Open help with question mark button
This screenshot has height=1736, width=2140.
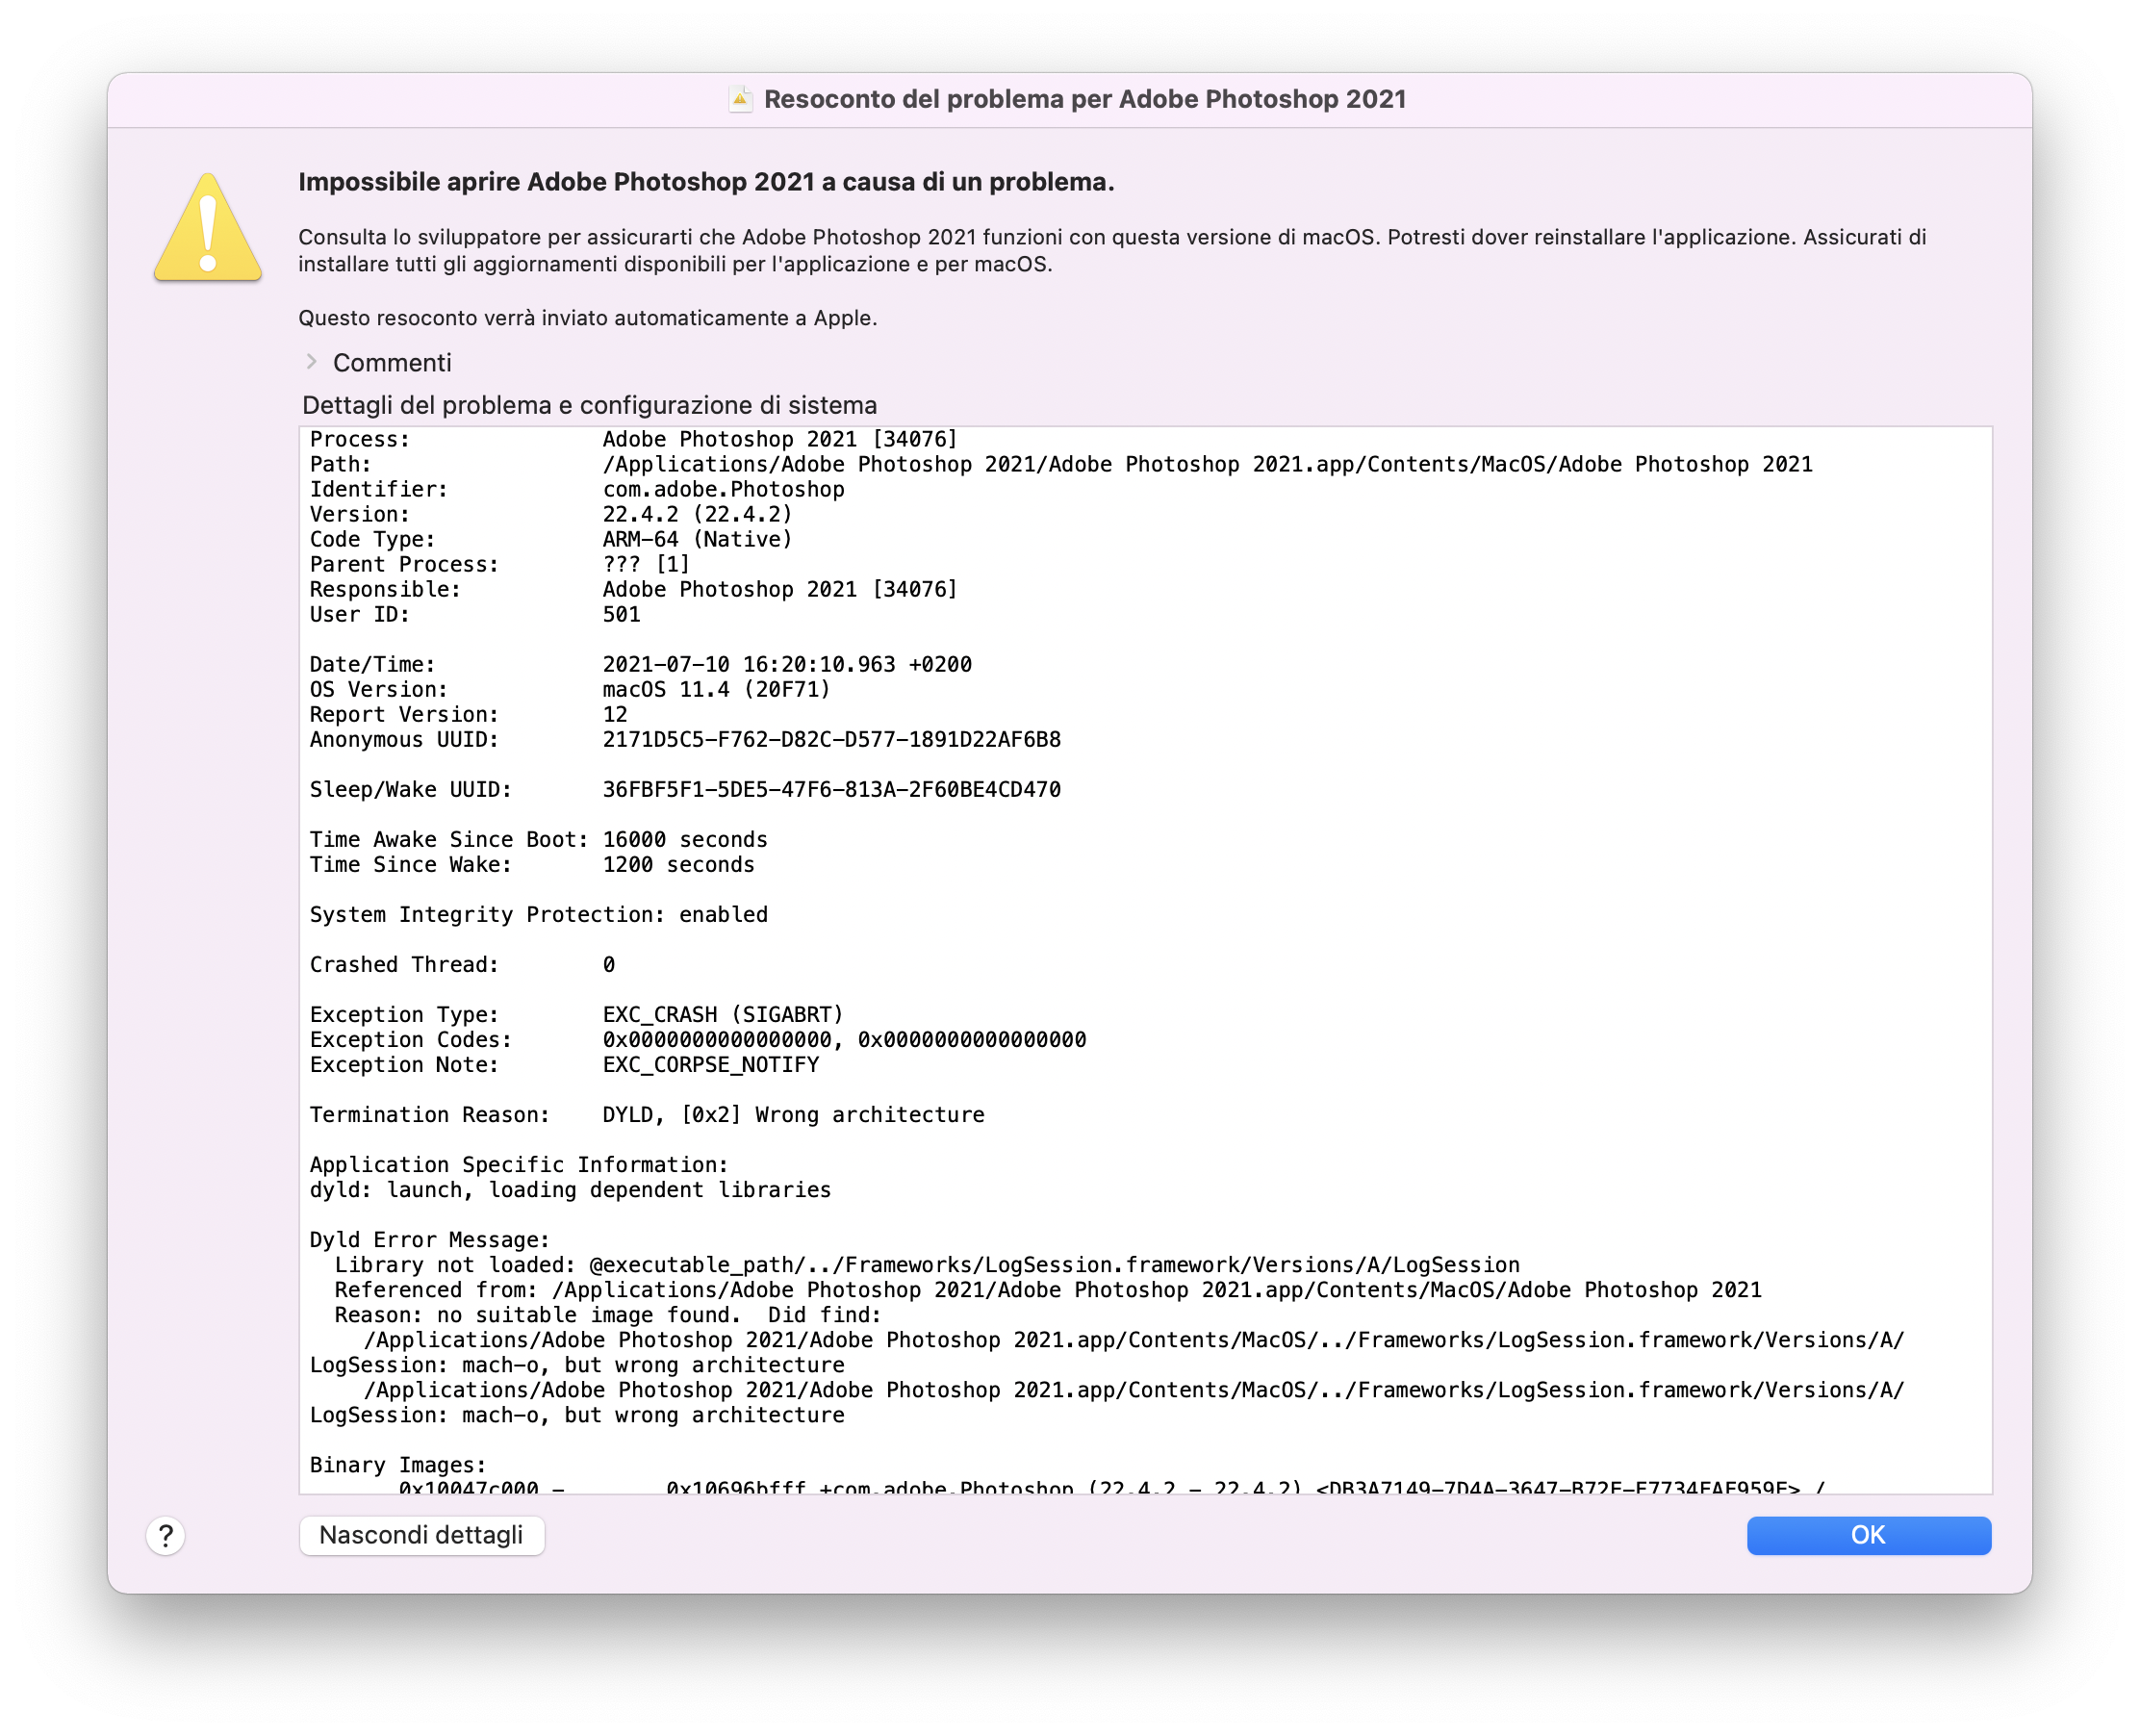click(166, 1534)
